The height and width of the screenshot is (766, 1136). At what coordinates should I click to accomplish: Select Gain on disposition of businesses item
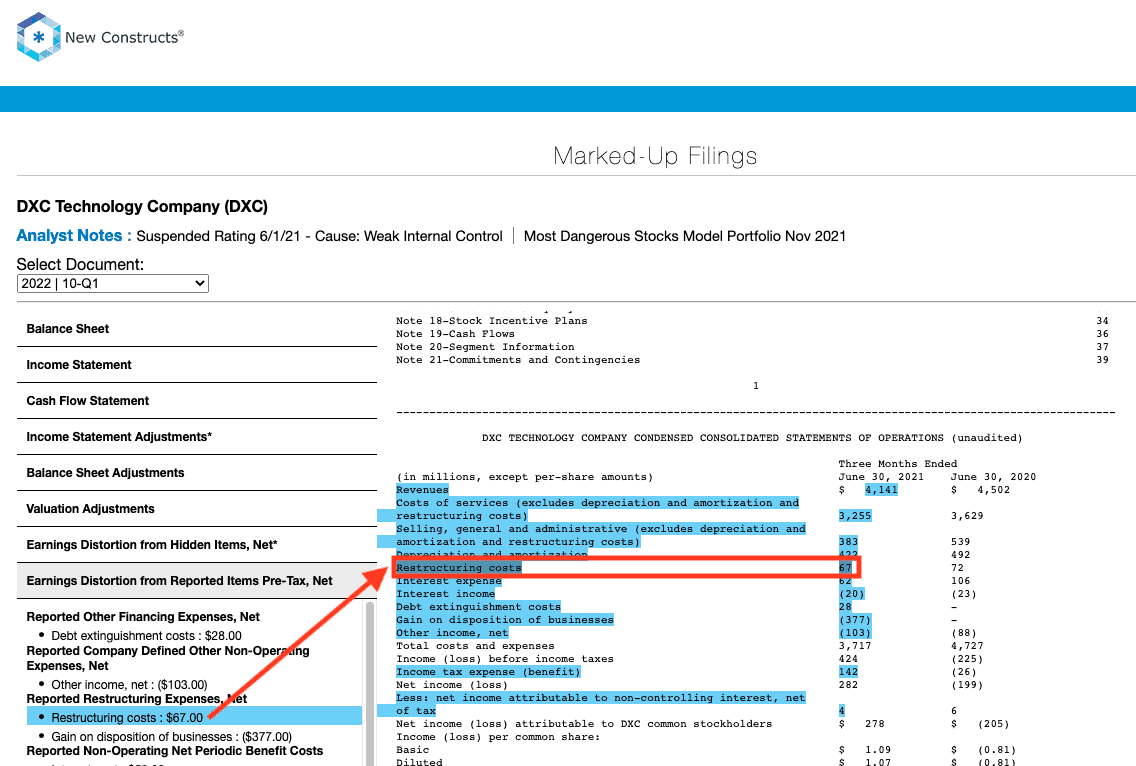coord(171,737)
